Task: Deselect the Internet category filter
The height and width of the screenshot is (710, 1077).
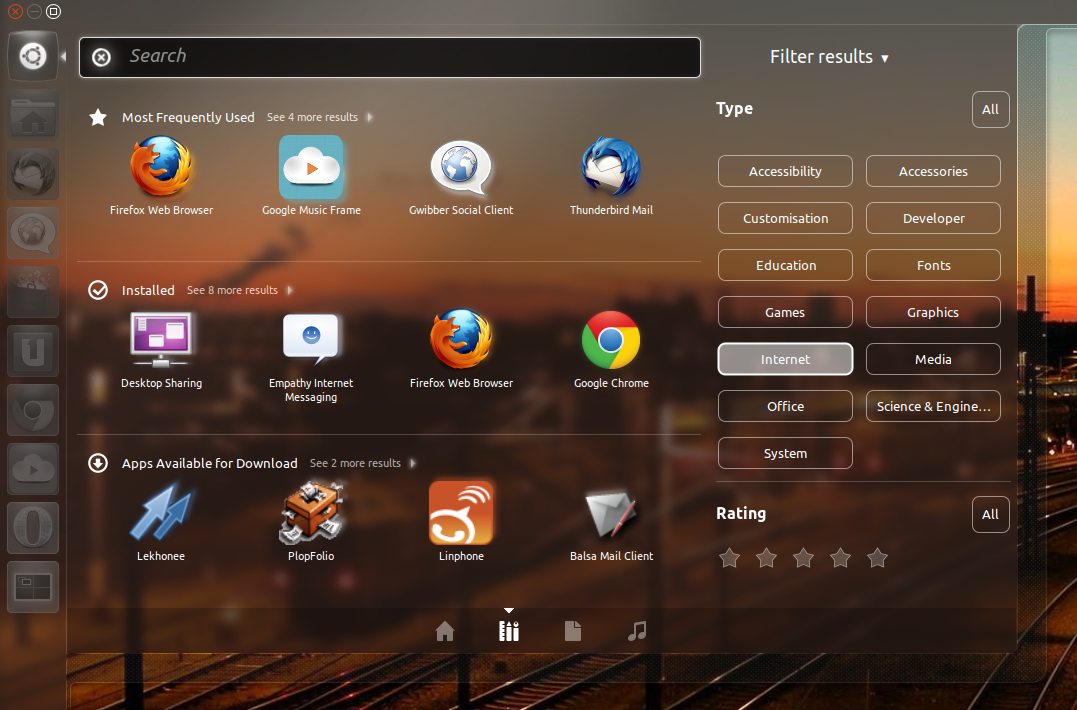Action: (785, 359)
